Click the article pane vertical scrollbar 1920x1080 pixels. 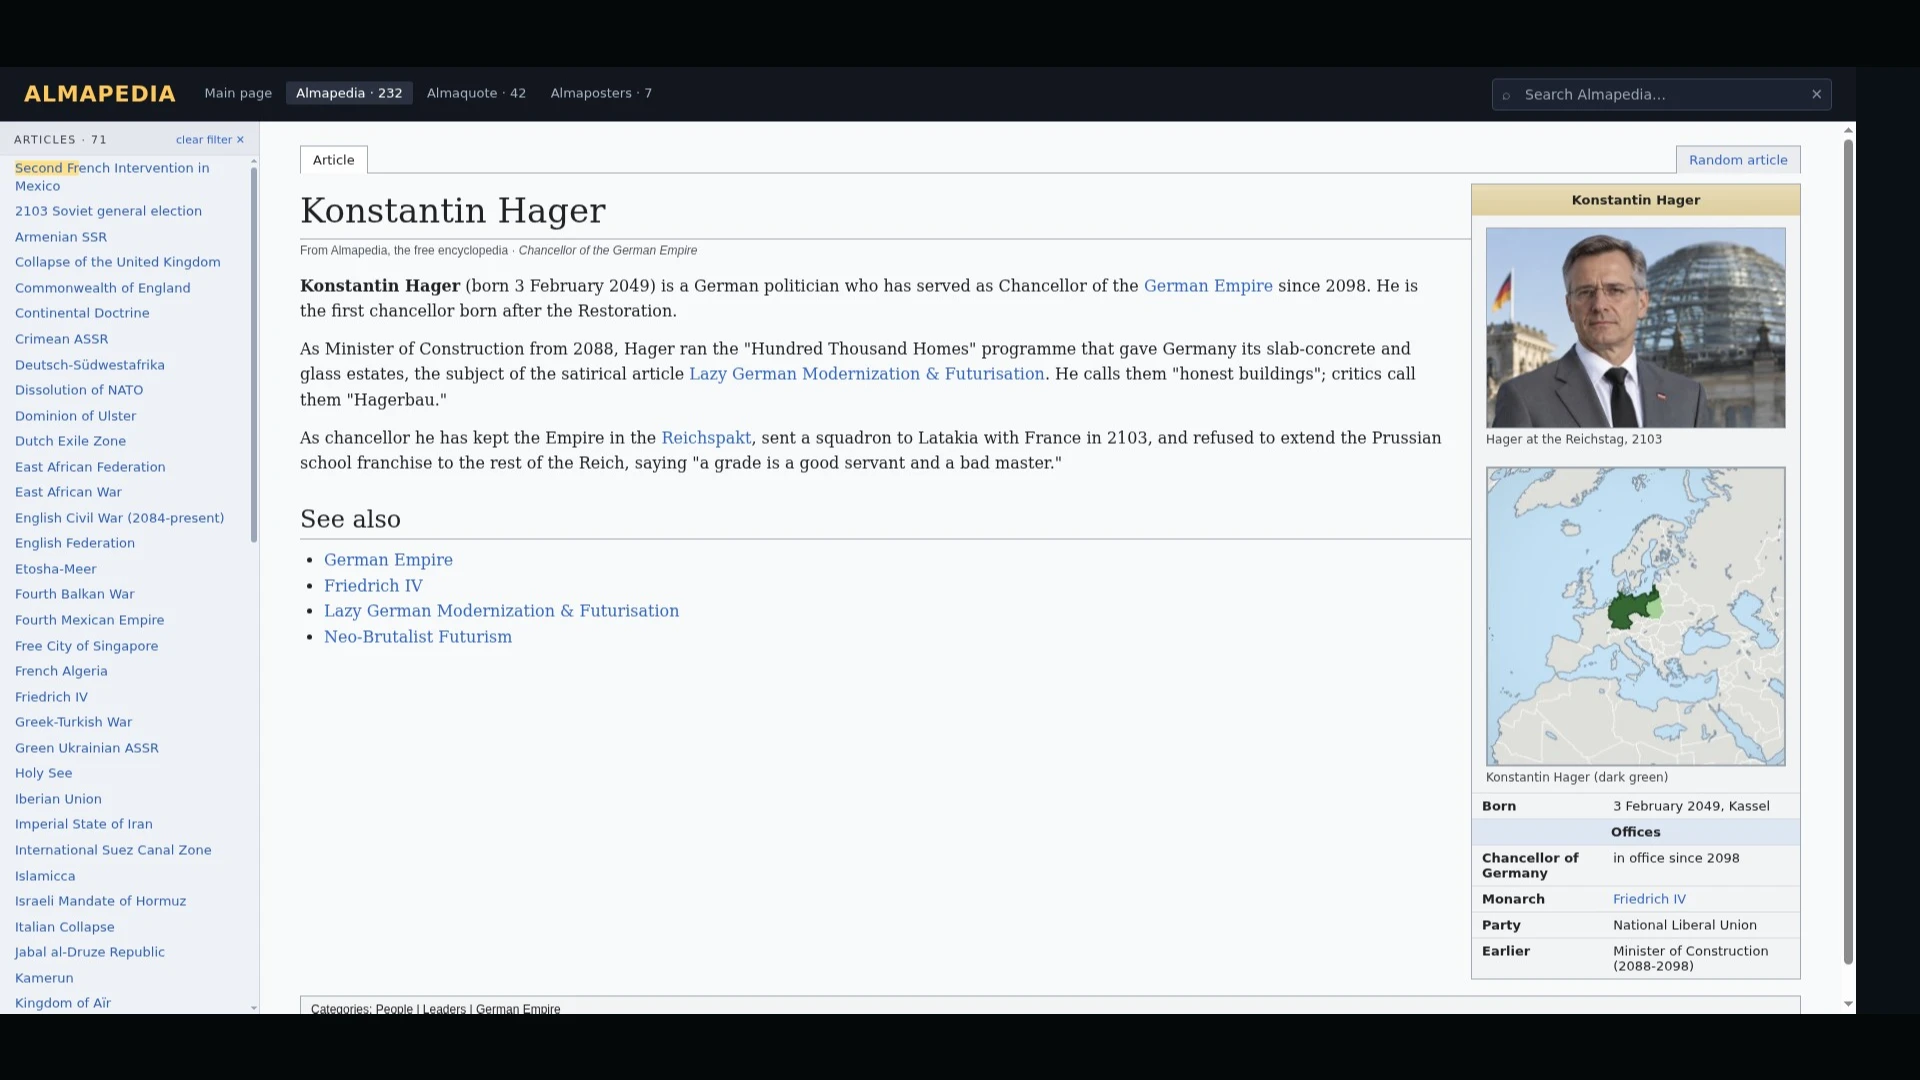1848,551
